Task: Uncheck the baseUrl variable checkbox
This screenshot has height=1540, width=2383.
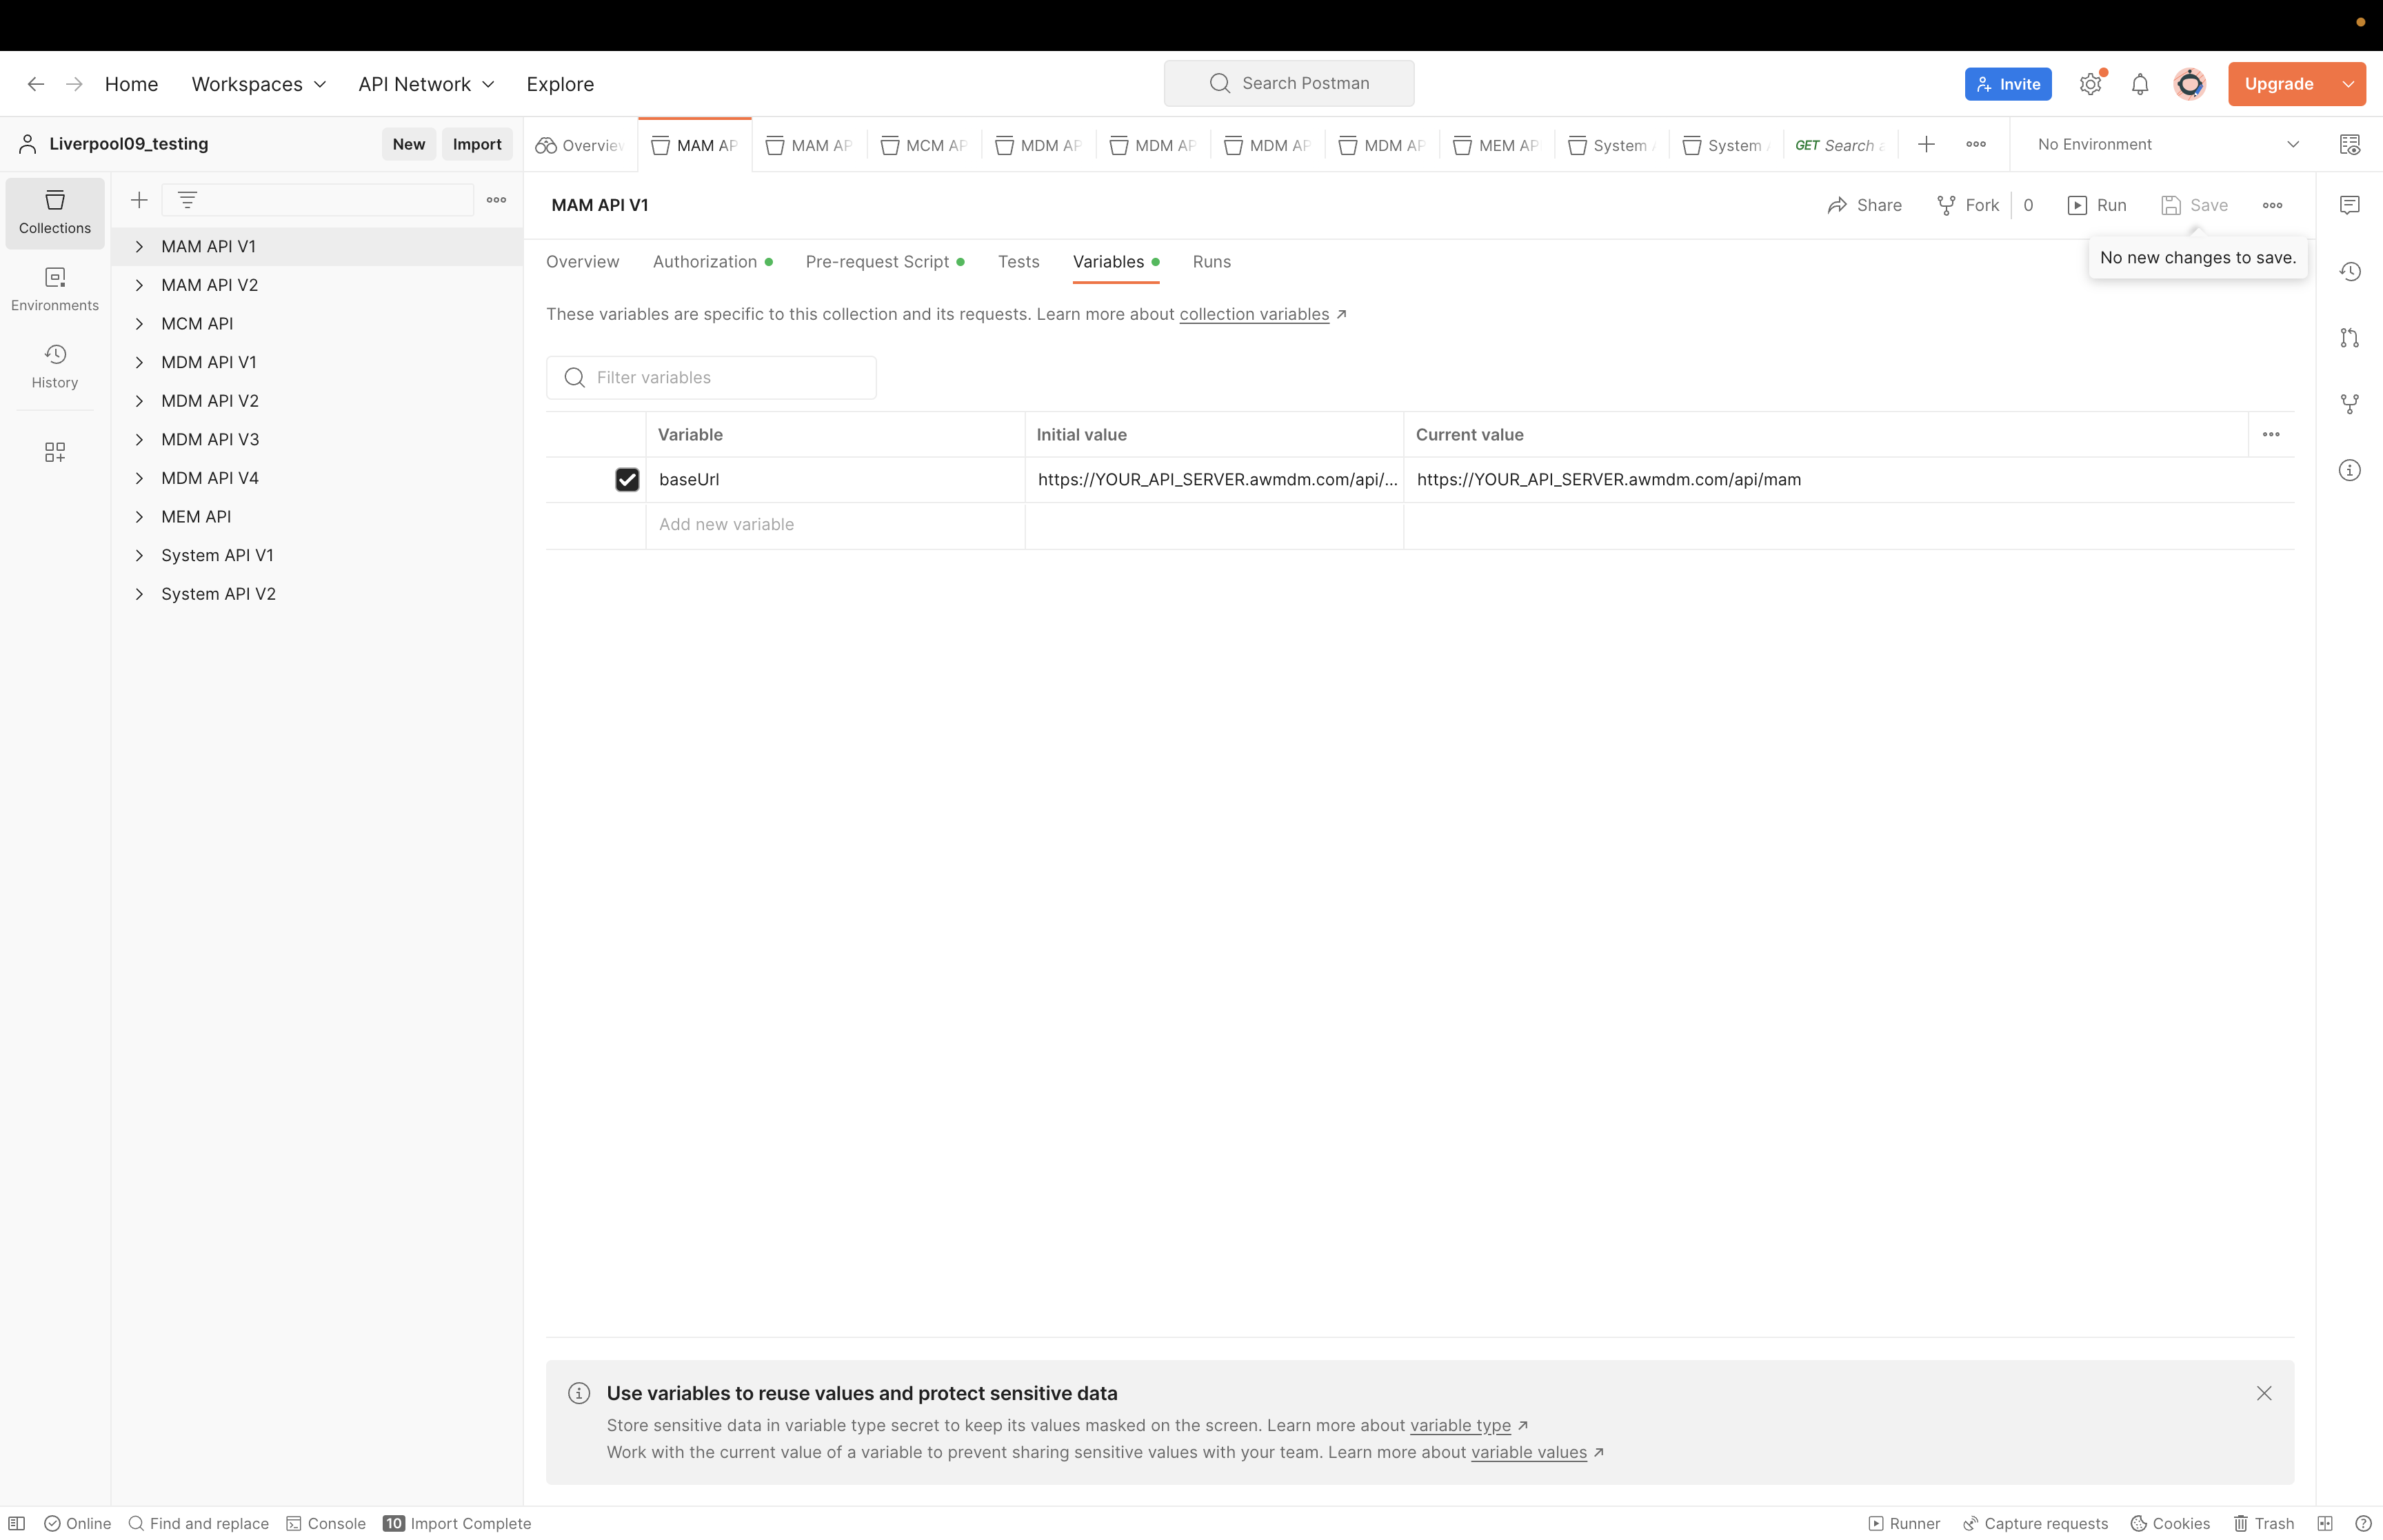Action: click(x=627, y=479)
